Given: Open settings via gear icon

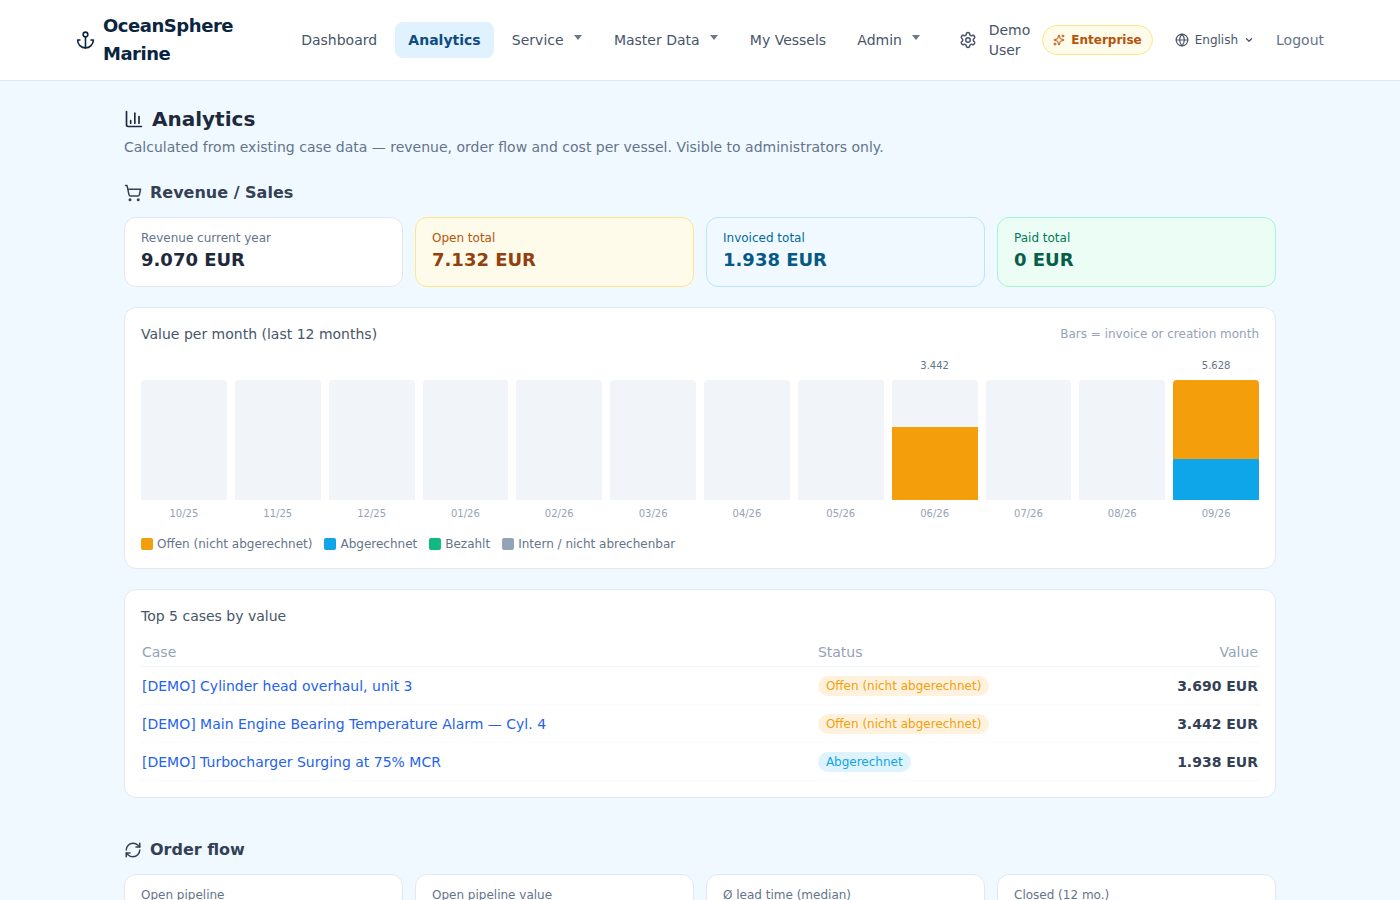Looking at the screenshot, I should coord(968,40).
